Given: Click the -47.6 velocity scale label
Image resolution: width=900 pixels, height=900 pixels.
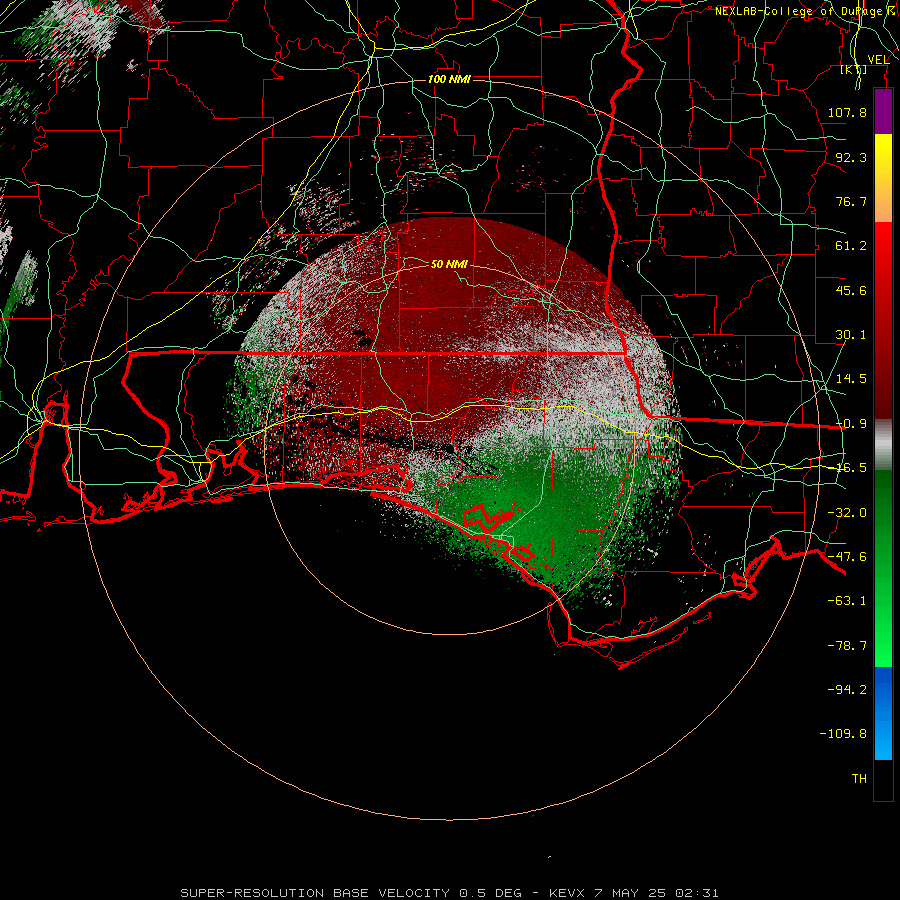Looking at the screenshot, I should (x=847, y=557).
